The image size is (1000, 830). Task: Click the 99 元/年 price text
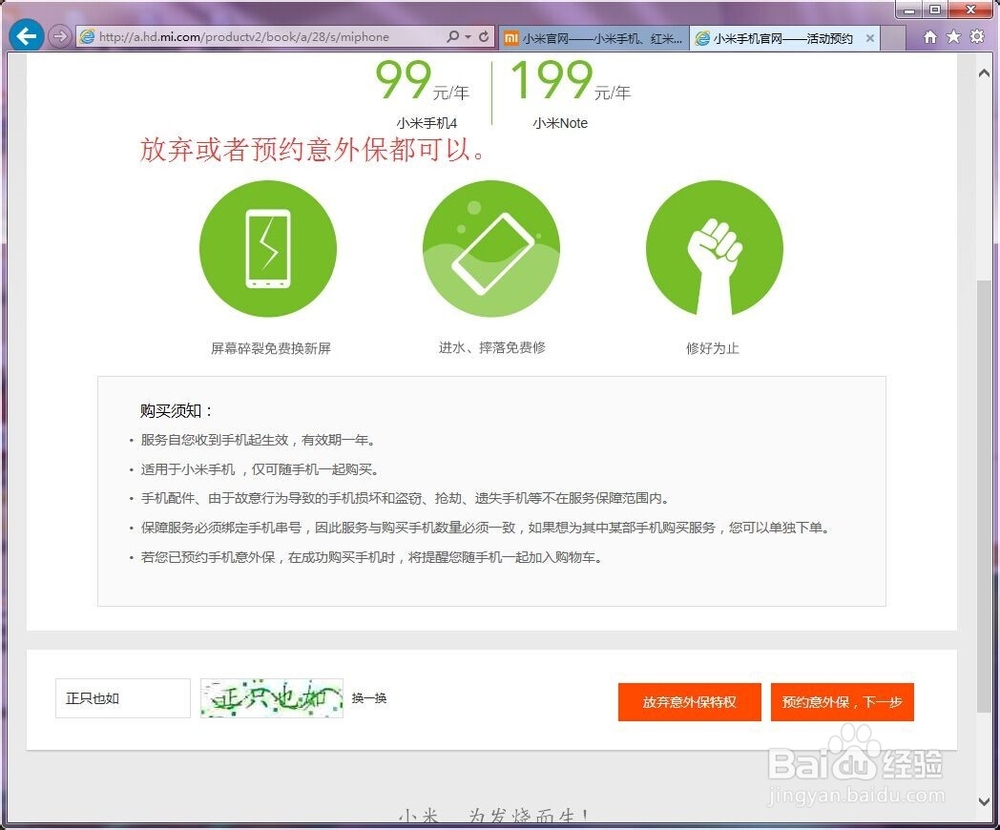pos(422,81)
